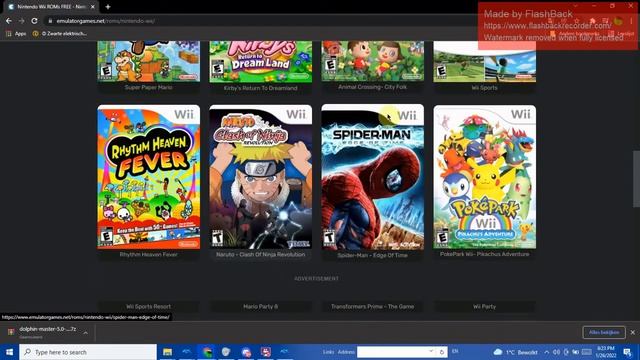Open File Explorer from the taskbar

pos(167,352)
